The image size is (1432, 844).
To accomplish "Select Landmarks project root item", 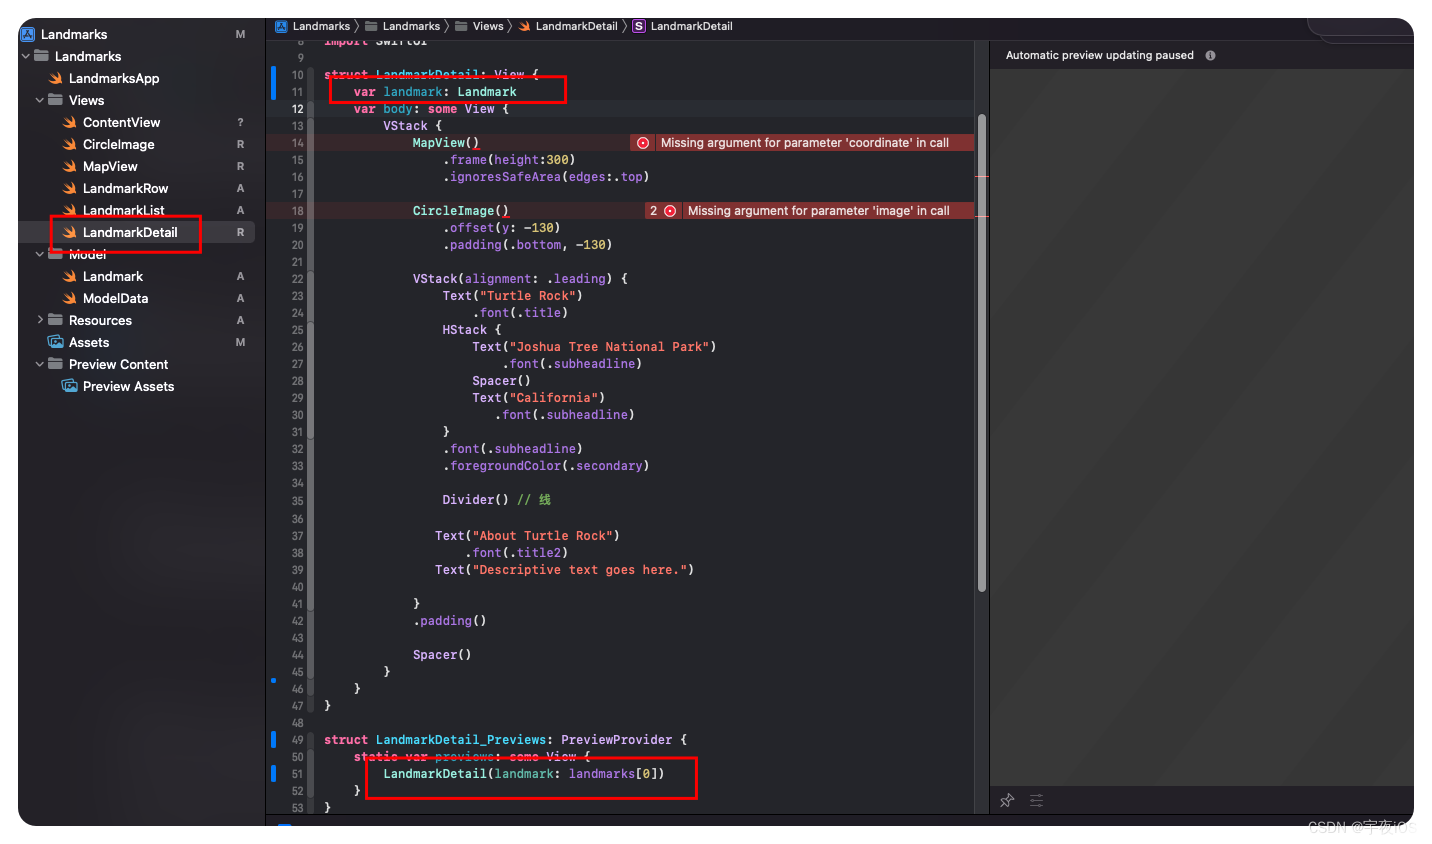I will tap(74, 34).
